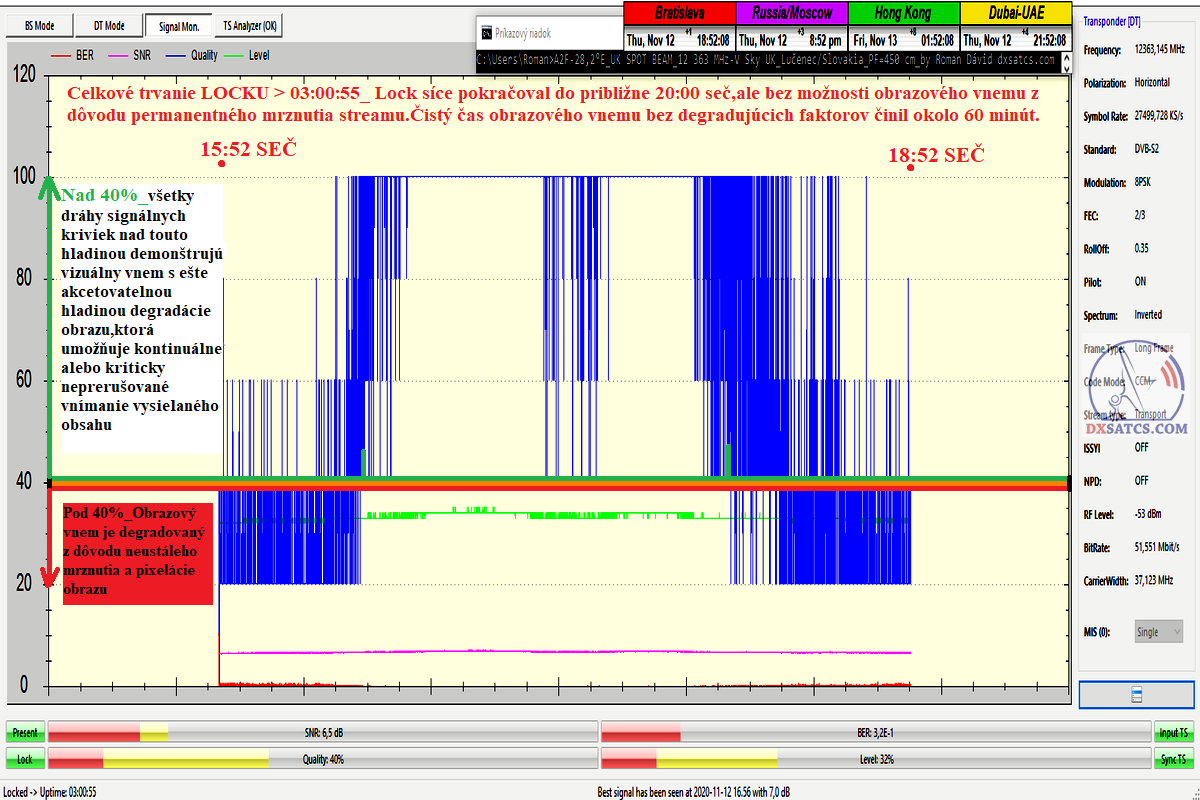
Task: Click the transponder list icon button
Action: 1136,694
